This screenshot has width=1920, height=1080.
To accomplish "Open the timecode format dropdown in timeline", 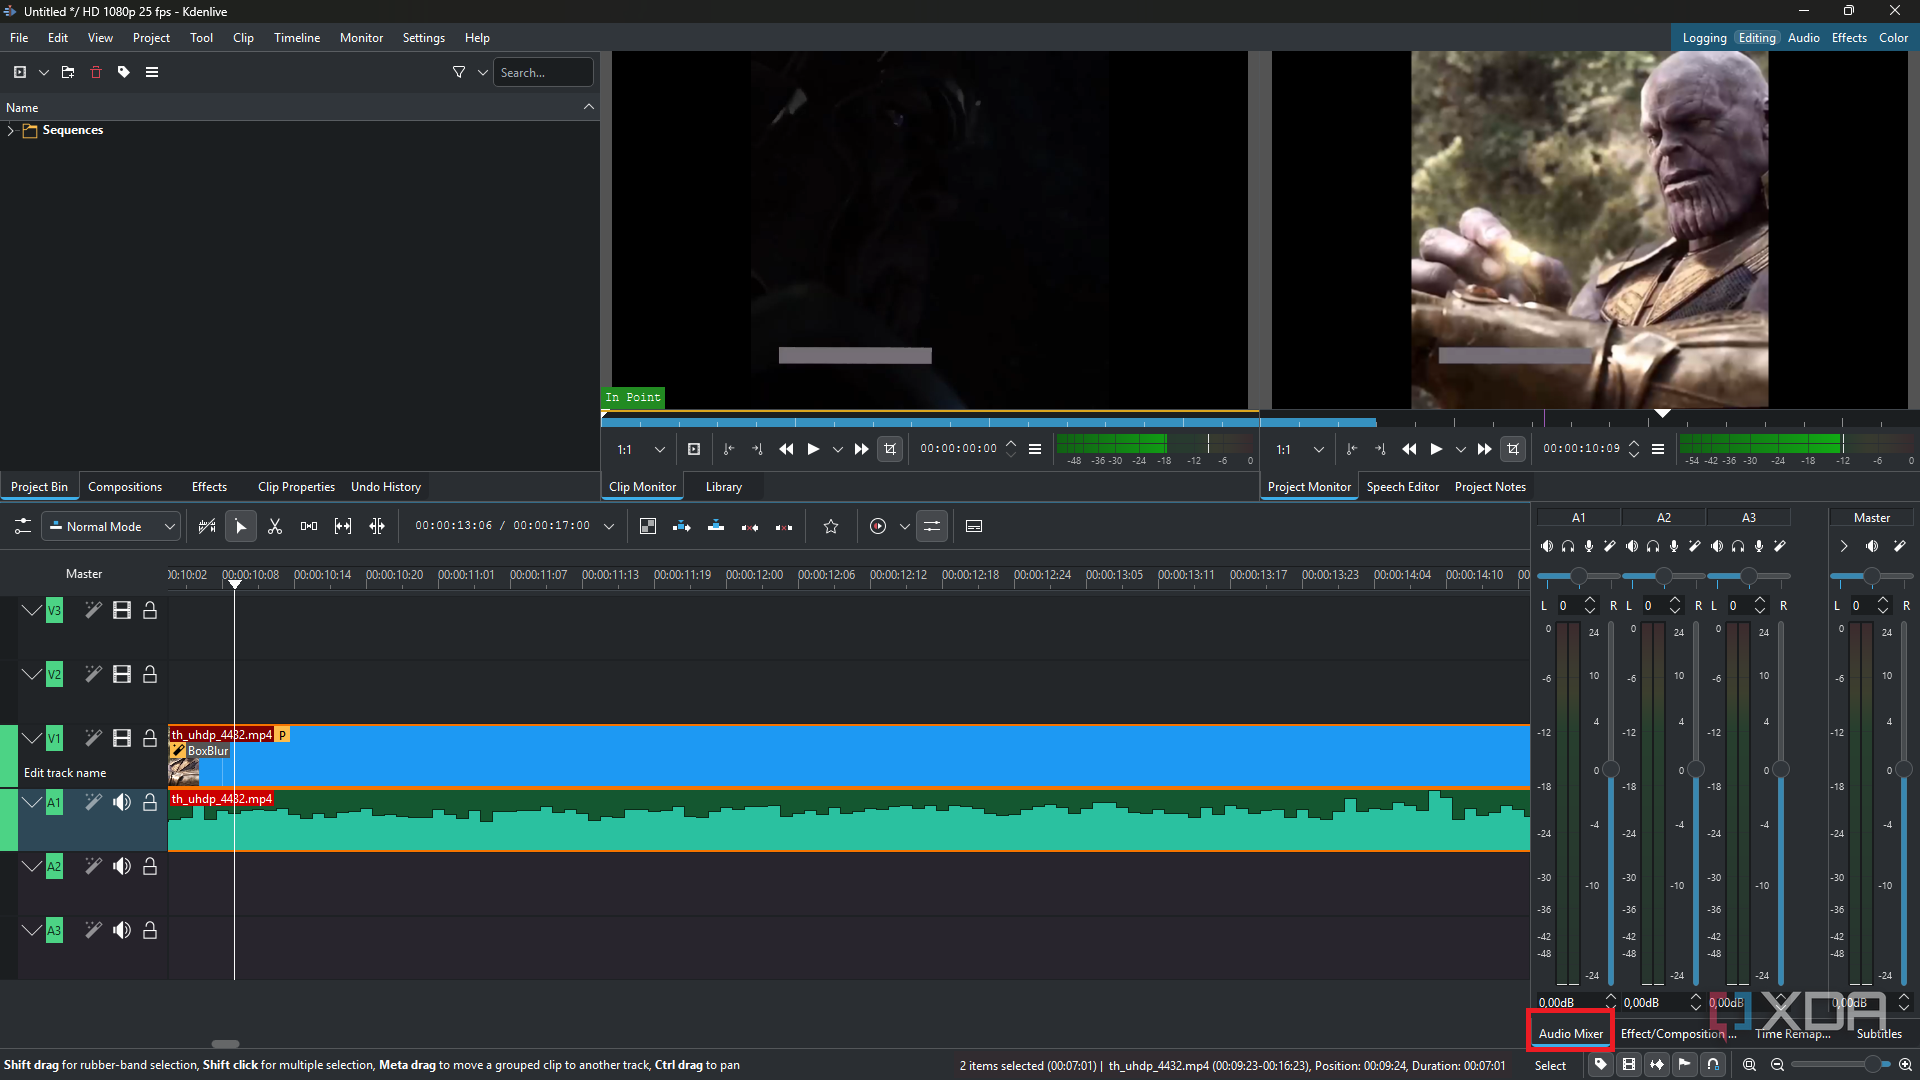I will point(609,526).
